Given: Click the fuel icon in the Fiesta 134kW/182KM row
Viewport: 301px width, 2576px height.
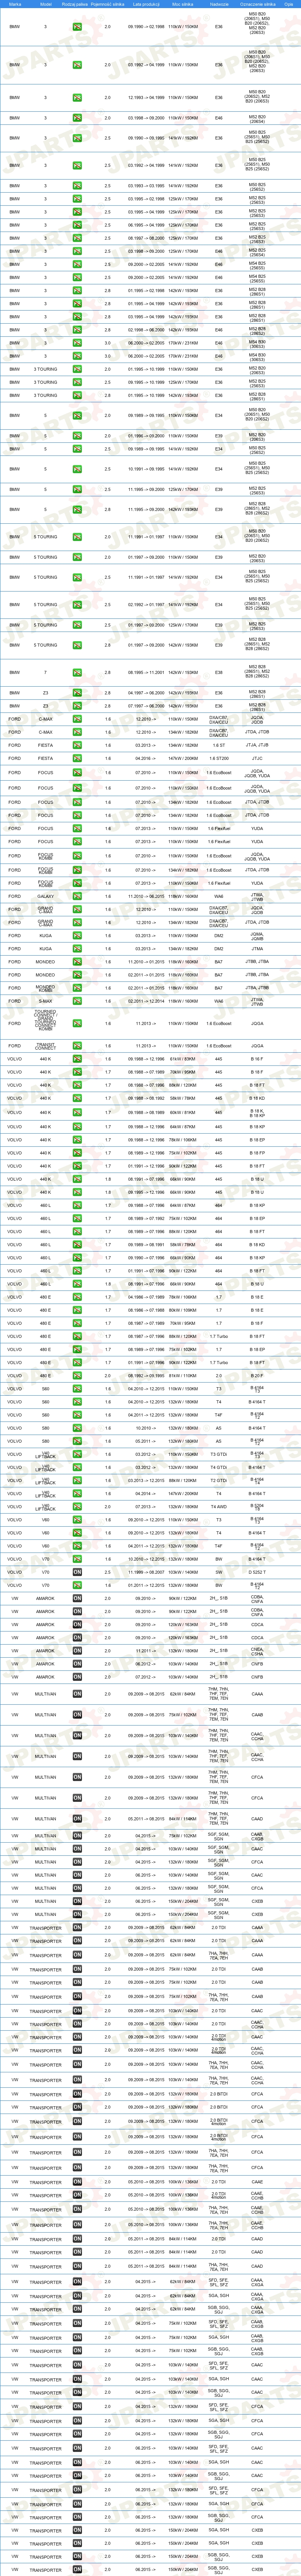Looking at the screenshot, I should pos(77,745).
